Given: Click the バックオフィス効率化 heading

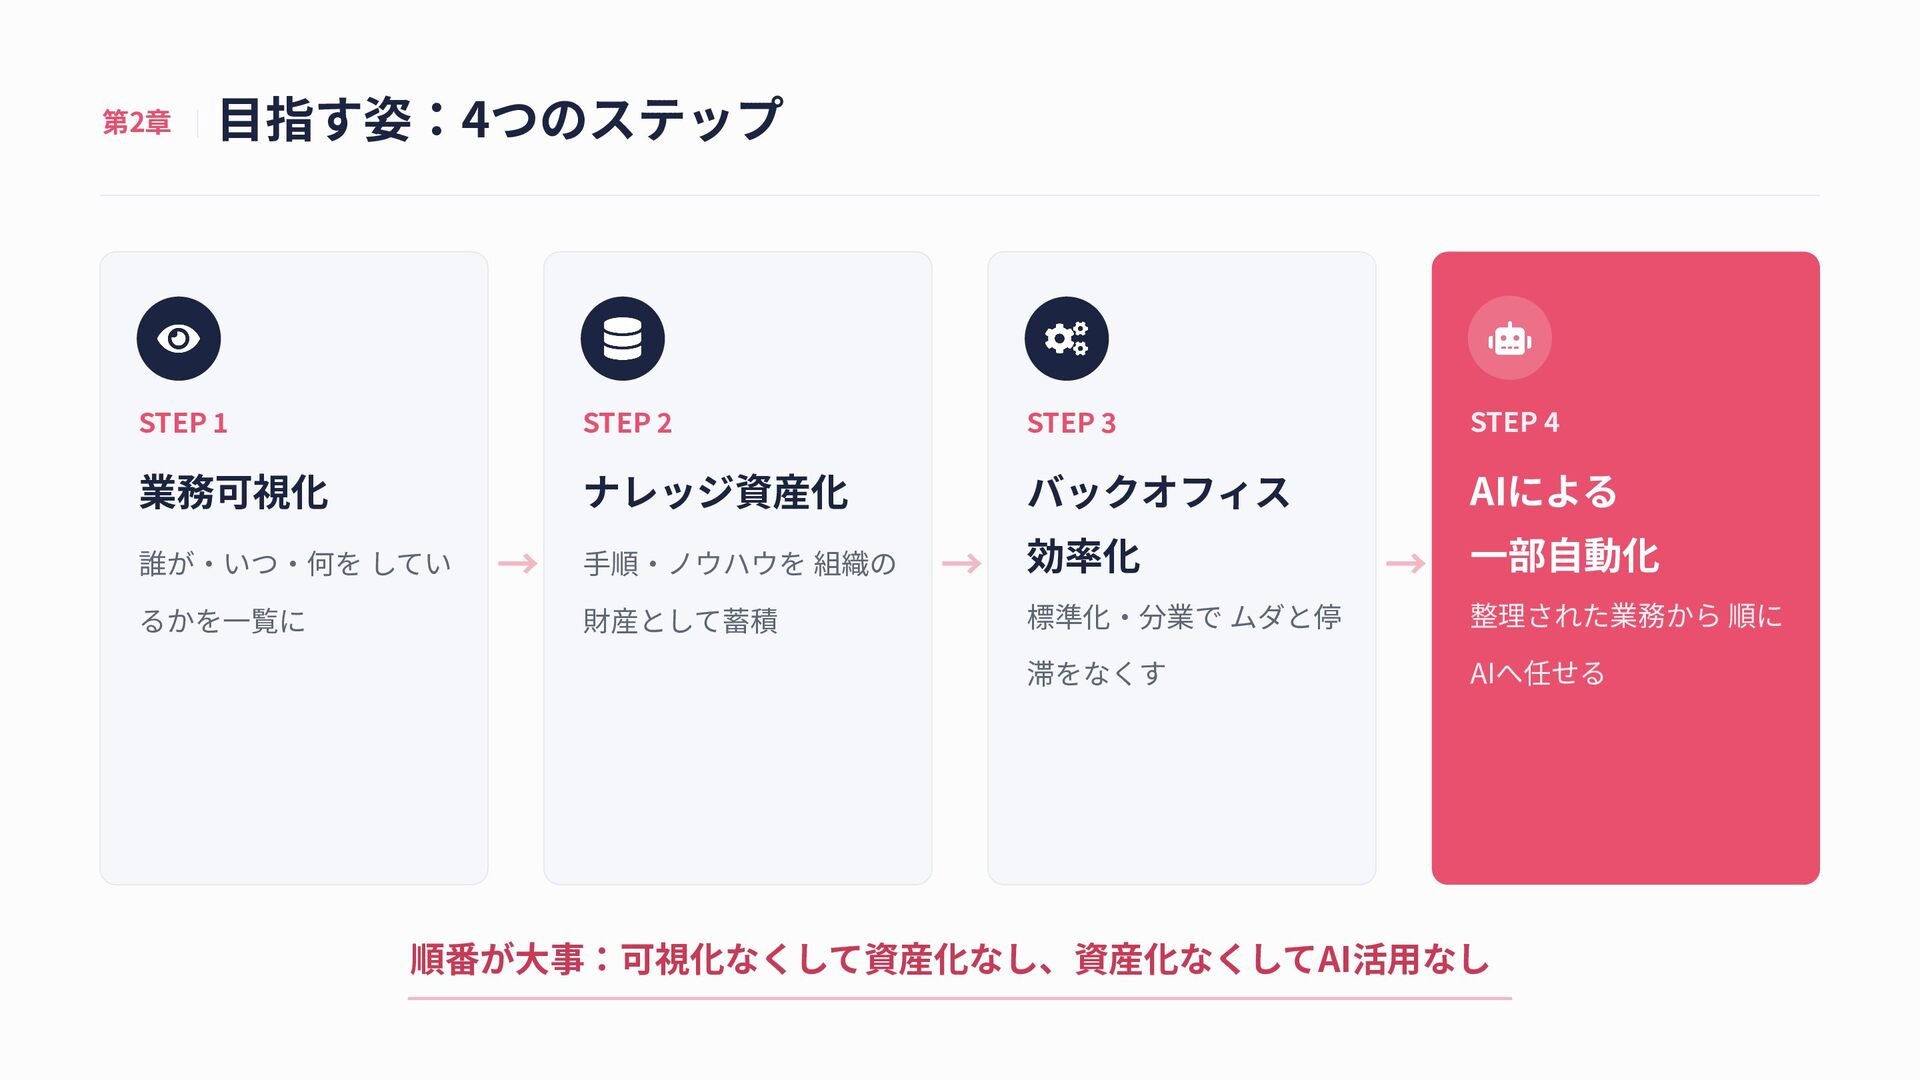Looking at the screenshot, I should point(1159,524).
